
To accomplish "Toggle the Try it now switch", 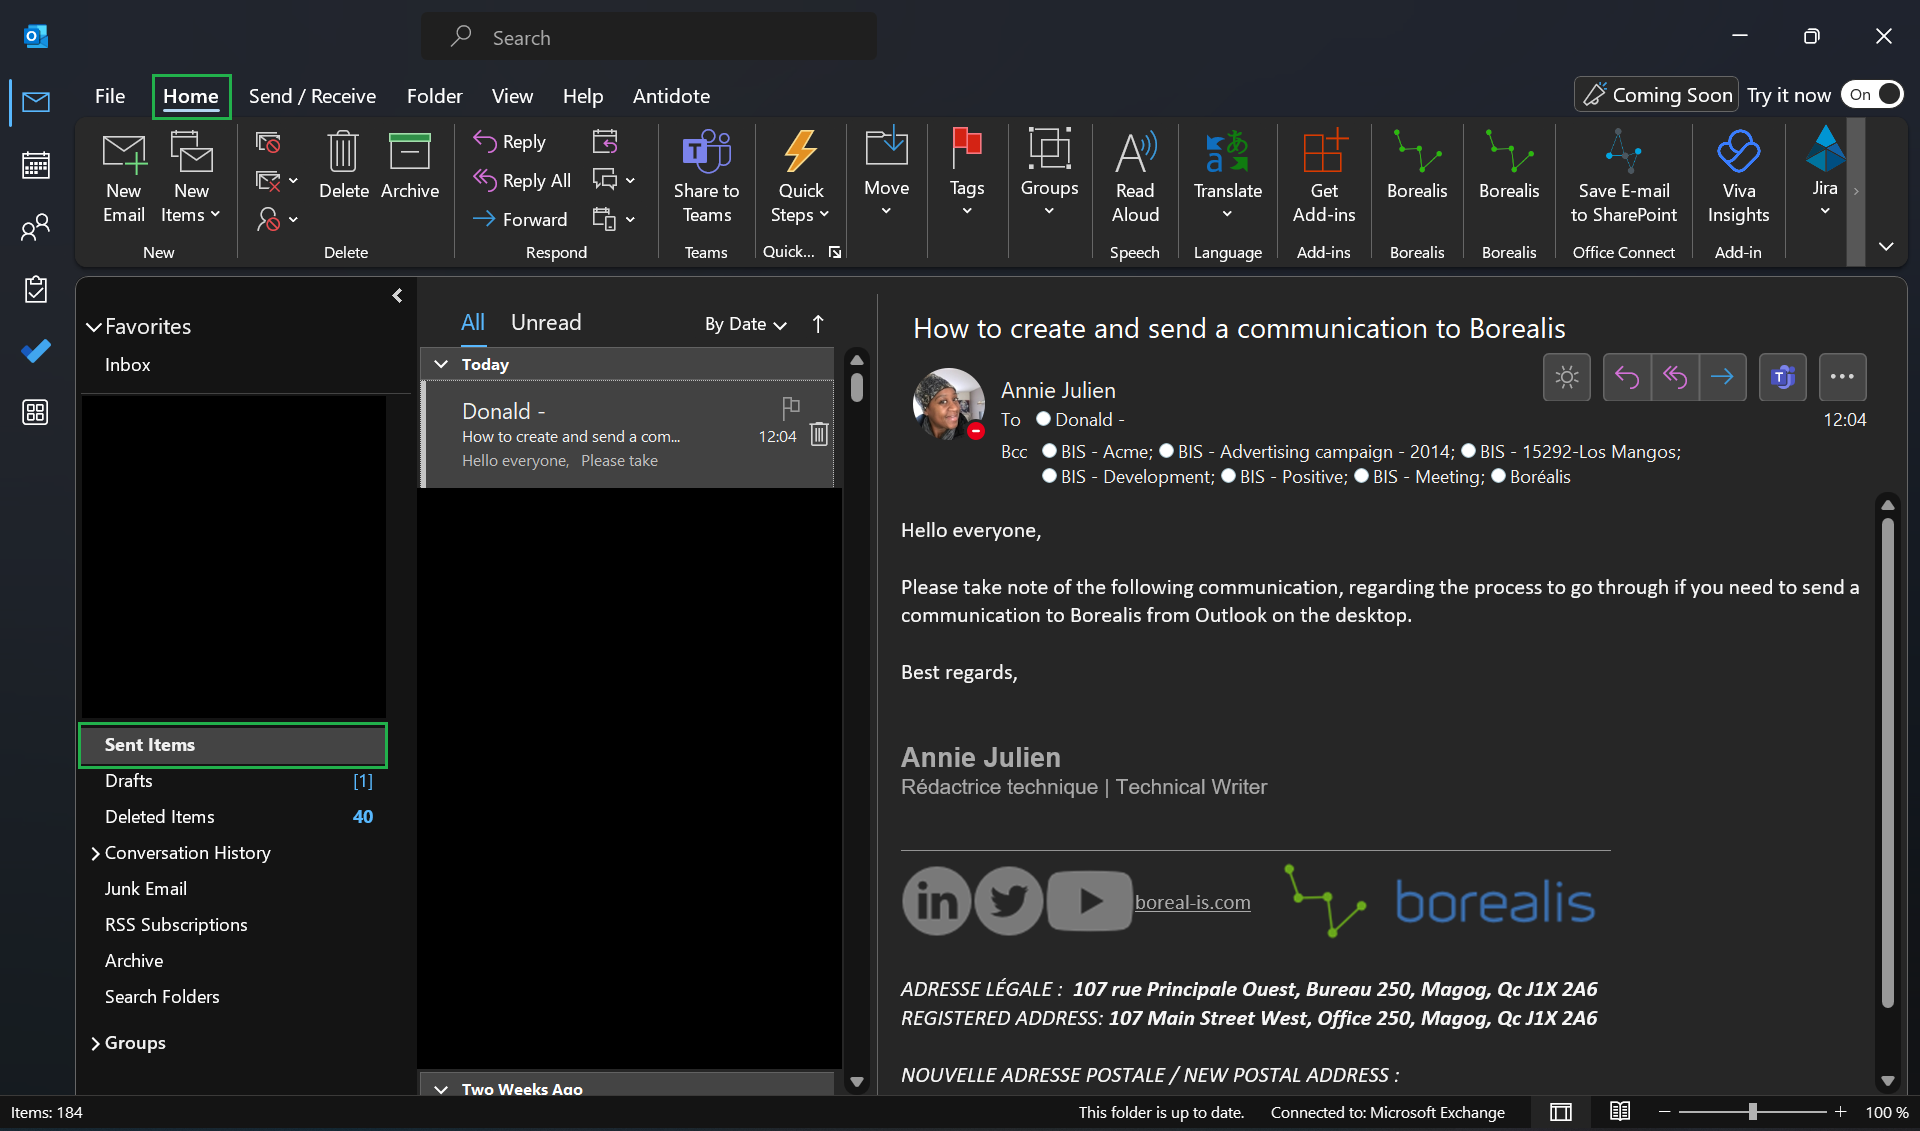I will click(1872, 95).
